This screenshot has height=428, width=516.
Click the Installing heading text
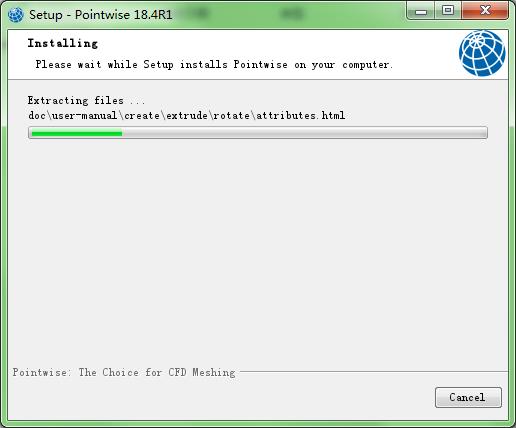(62, 43)
